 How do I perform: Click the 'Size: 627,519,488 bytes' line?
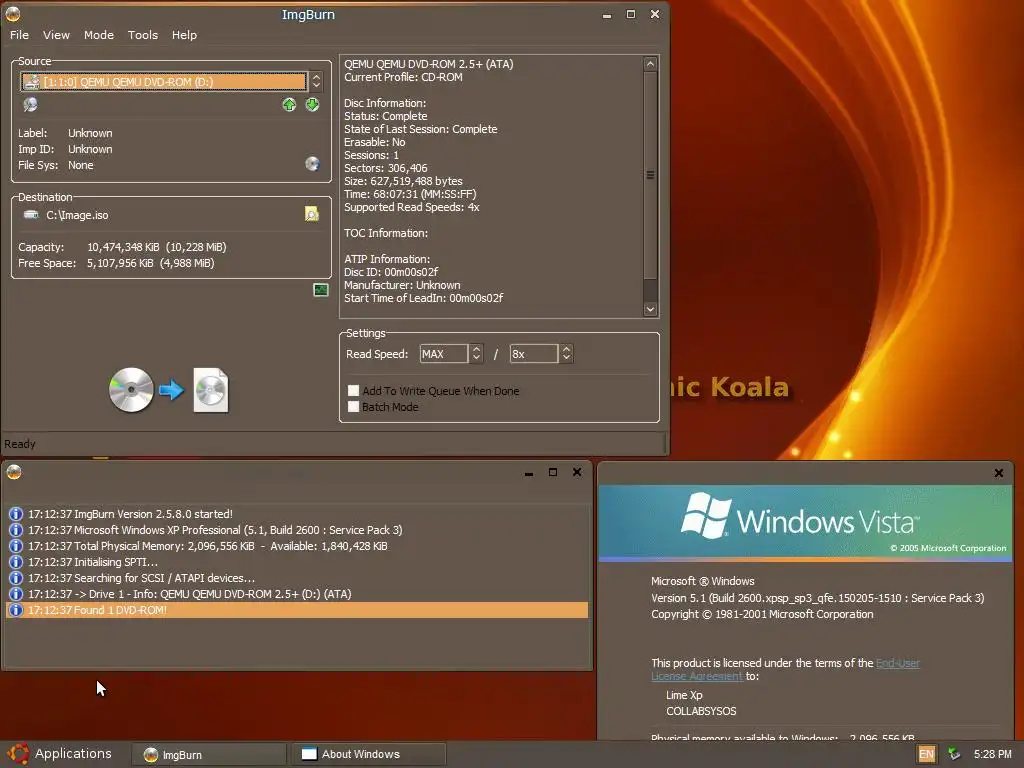point(403,181)
